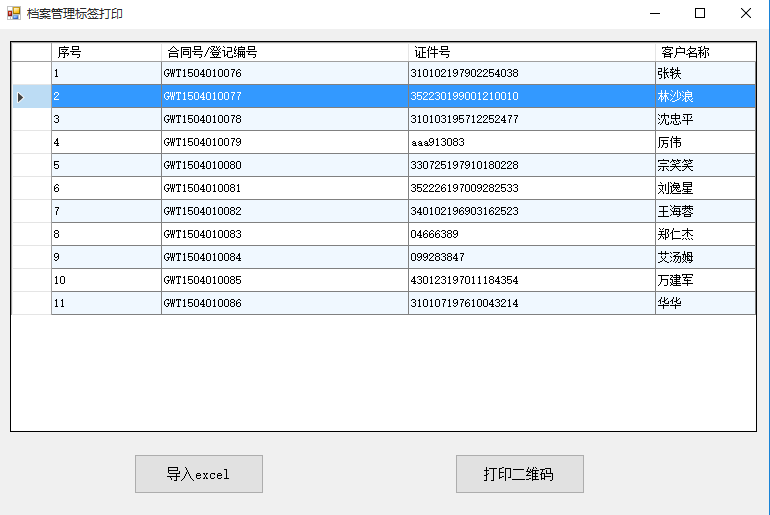The height and width of the screenshot is (515, 770).
Task: Close the 档案管理标签打印 window
Action: pyautogui.click(x=746, y=13)
